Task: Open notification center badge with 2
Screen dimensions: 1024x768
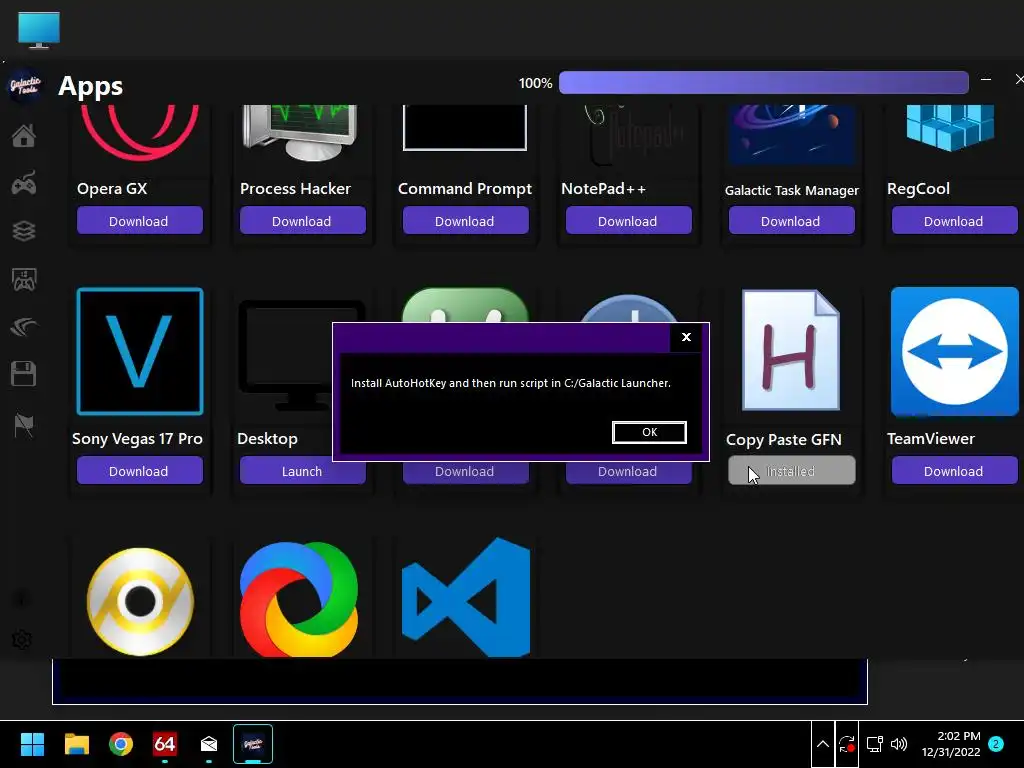Action: [x=996, y=744]
